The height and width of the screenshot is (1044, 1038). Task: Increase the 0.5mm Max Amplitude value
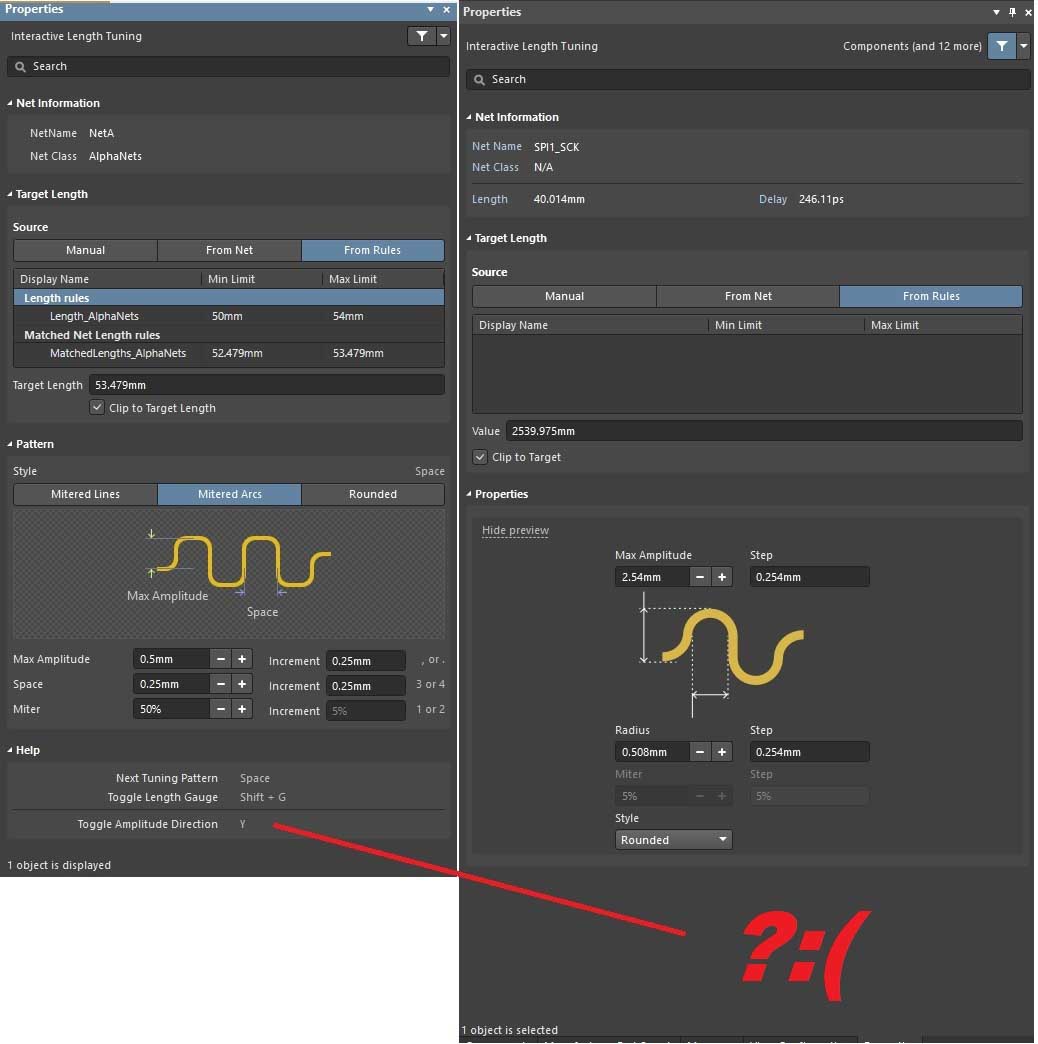pos(241,659)
